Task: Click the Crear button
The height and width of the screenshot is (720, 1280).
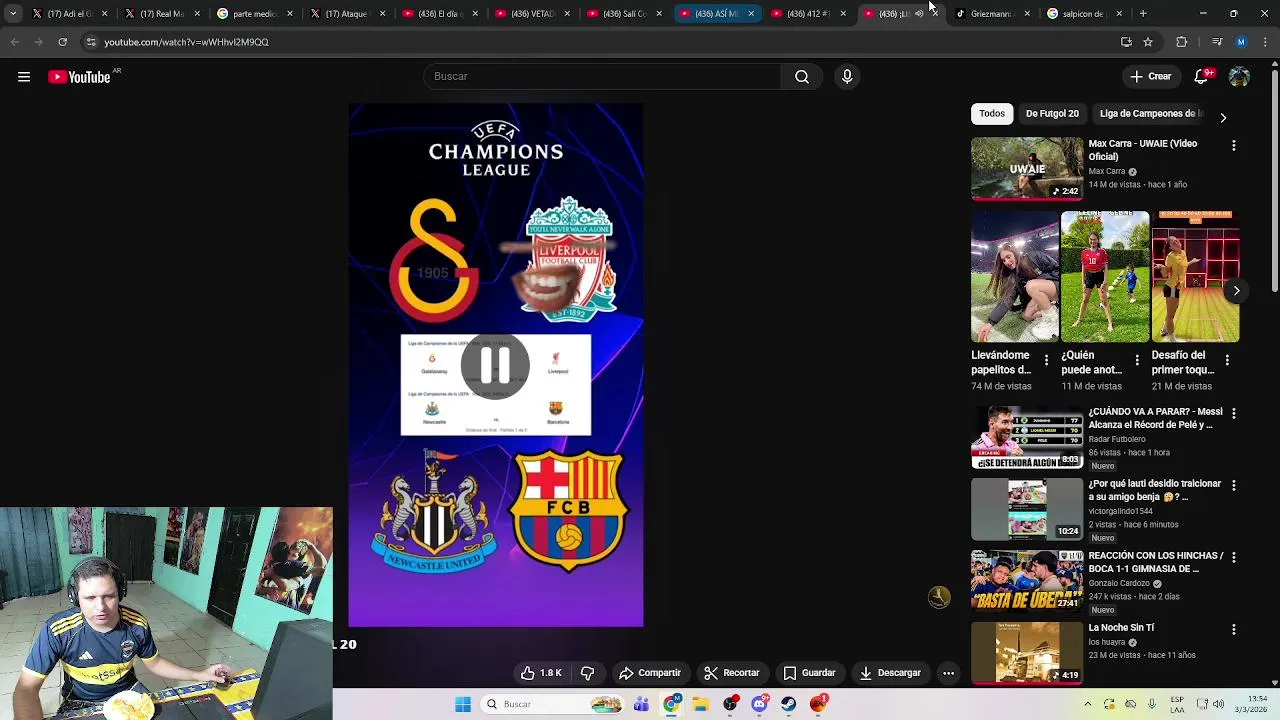Action: (1150, 76)
